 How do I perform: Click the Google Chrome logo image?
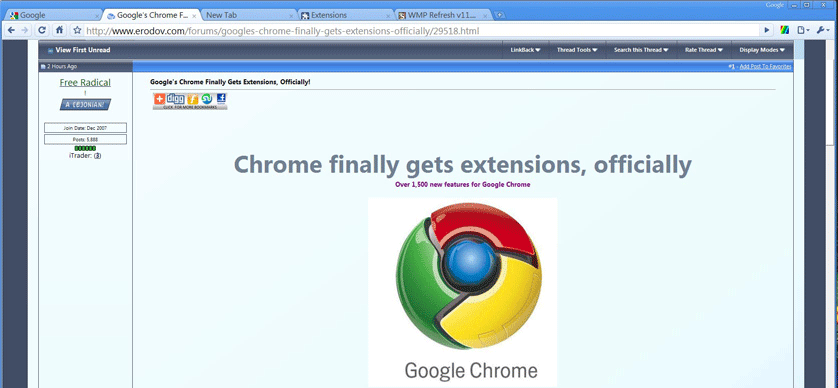pyautogui.click(x=463, y=292)
